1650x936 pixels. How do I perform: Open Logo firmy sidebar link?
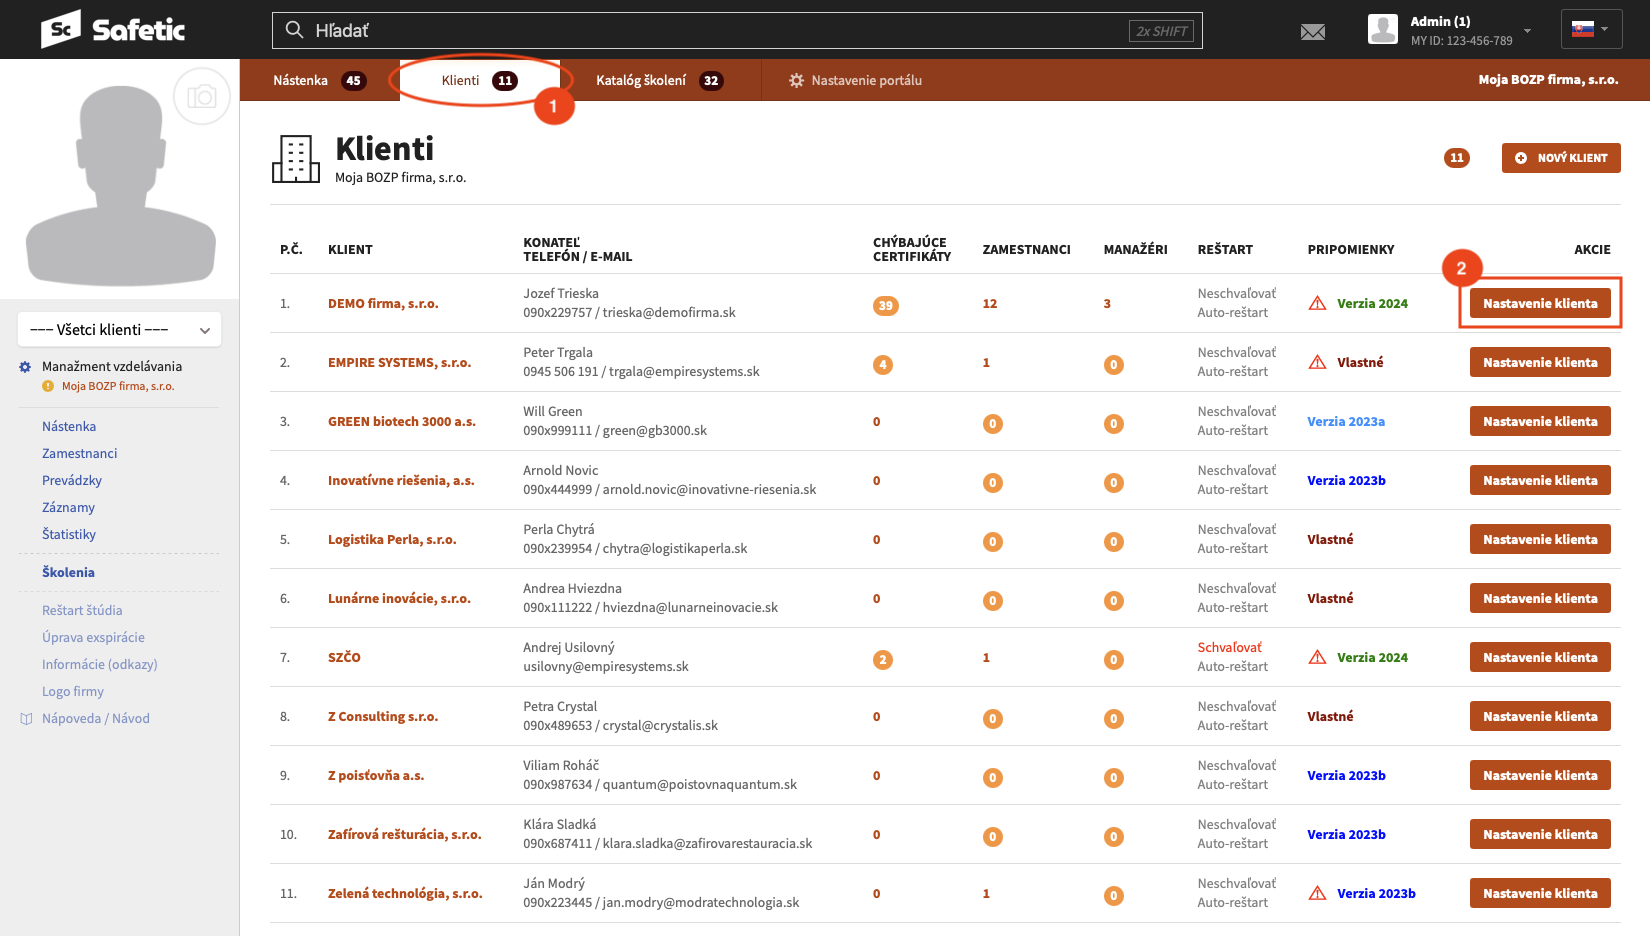tap(73, 691)
